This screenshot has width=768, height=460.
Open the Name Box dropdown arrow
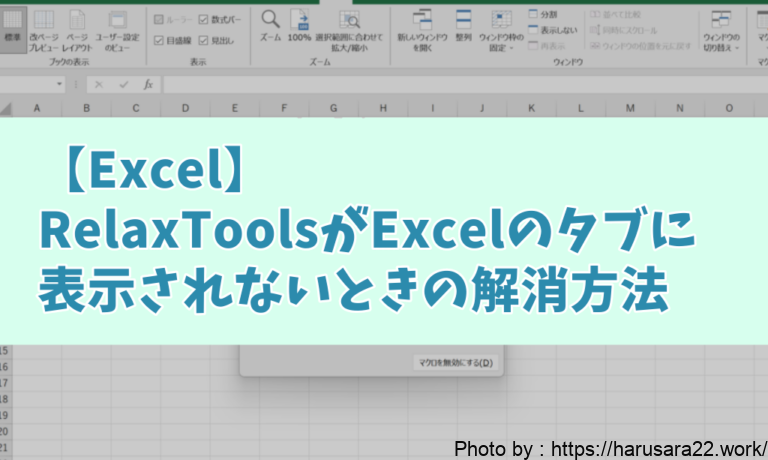tap(59, 84)
